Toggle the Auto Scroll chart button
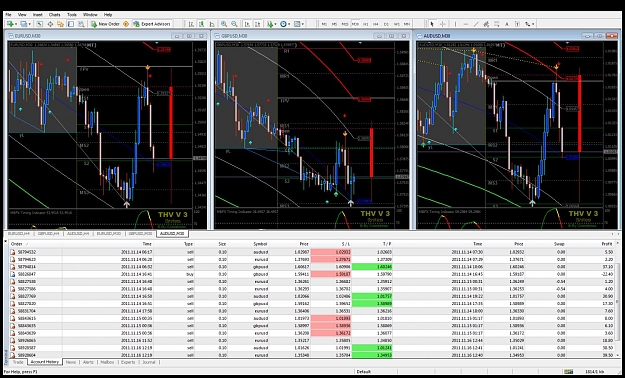 247,24
